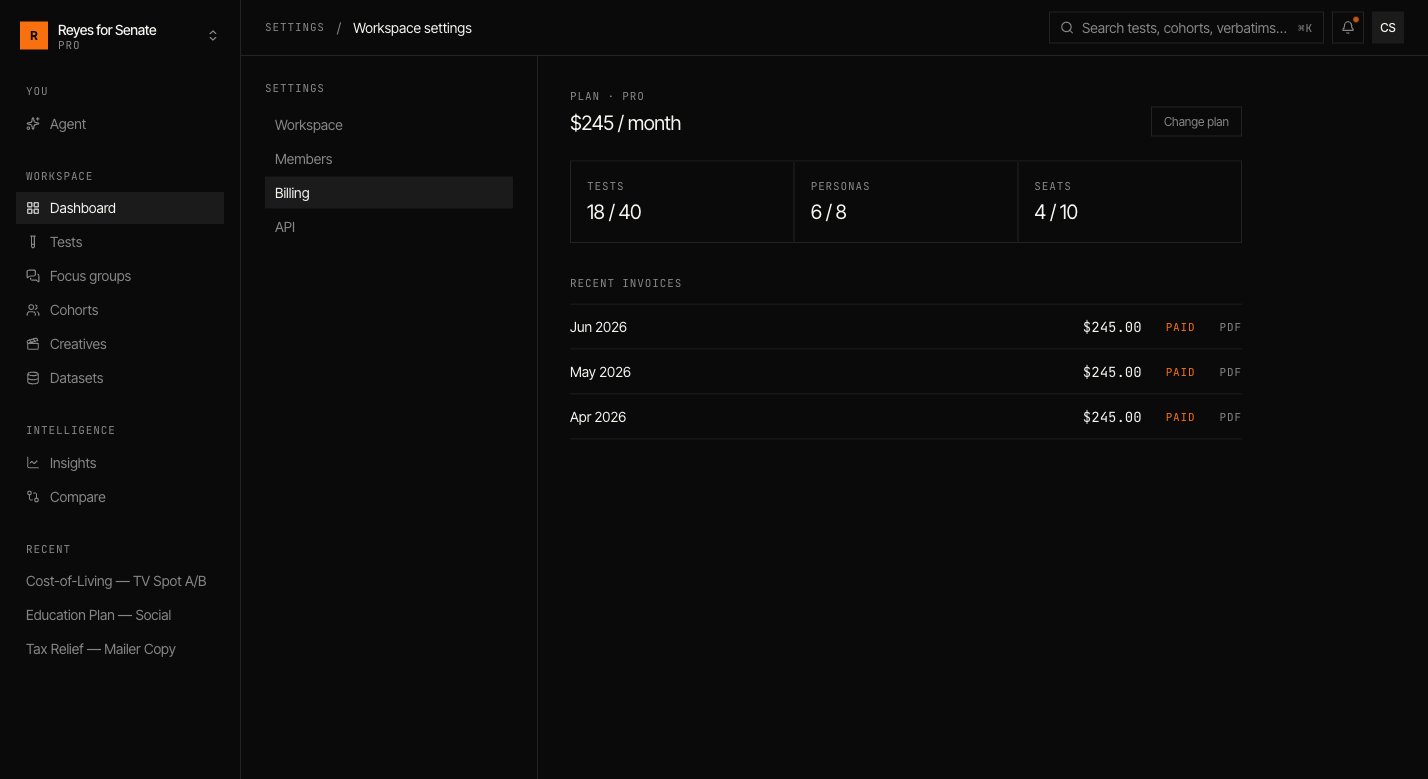Select the Members settings tab
The height and width of the screenshot is (779, 1428).
coord(389,159)
